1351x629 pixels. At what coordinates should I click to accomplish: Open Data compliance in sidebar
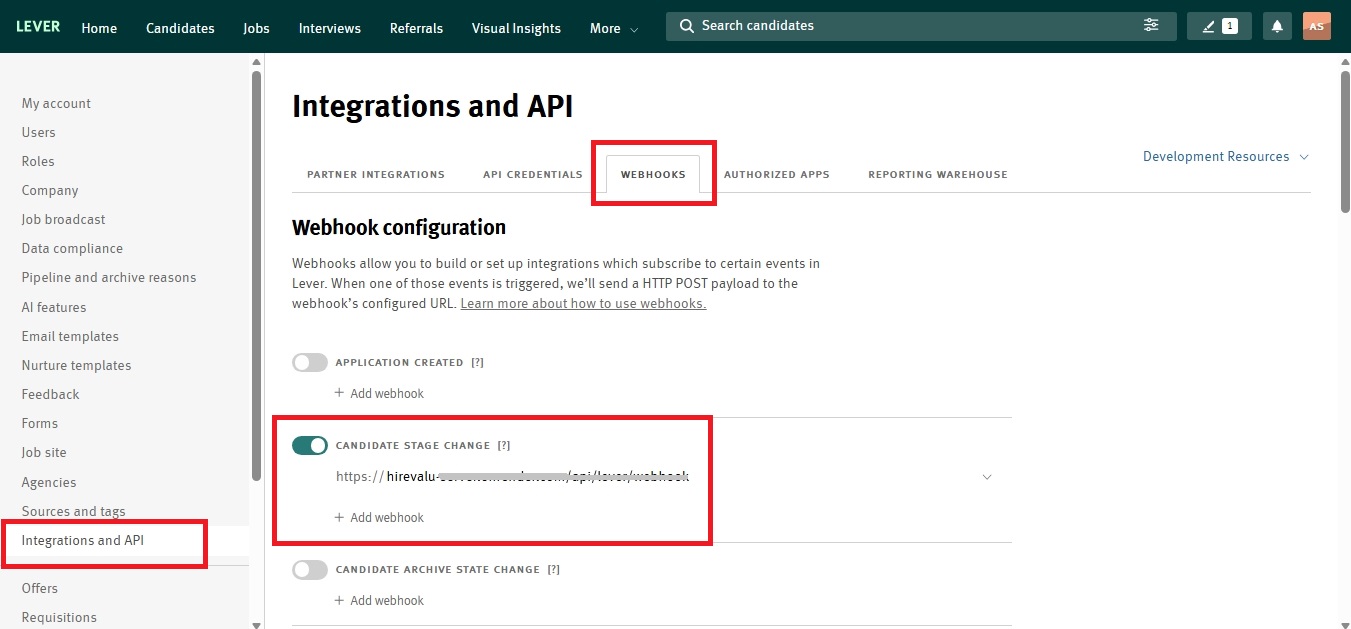[x=72, y=248]
